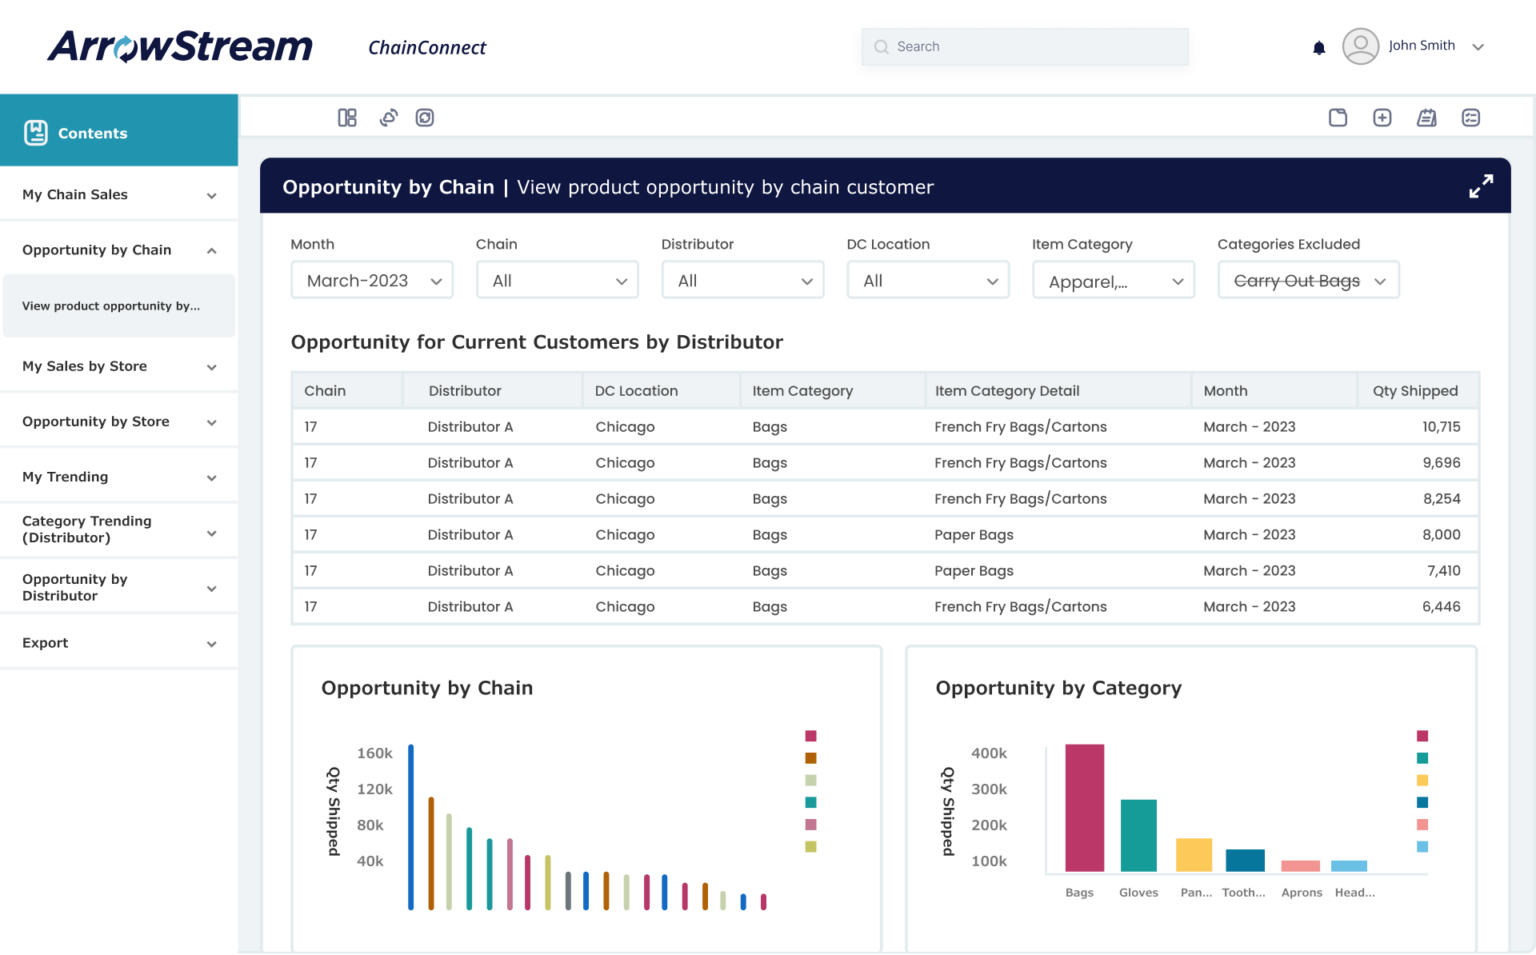The image size is (1536, 955).
Task: Click the cloud sync icon
Action: 389,117
